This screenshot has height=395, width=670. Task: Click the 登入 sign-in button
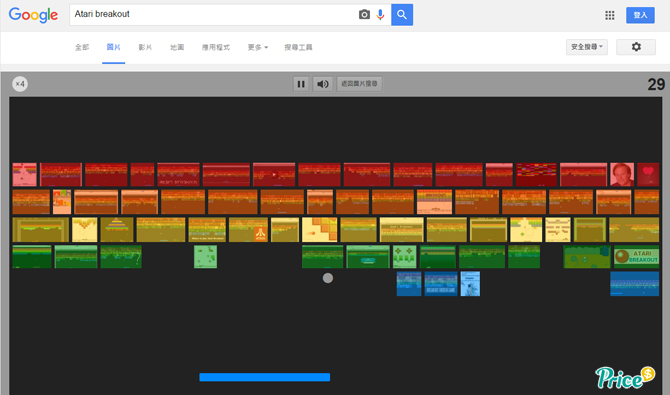pyautogui.click(x=640, y=15)
